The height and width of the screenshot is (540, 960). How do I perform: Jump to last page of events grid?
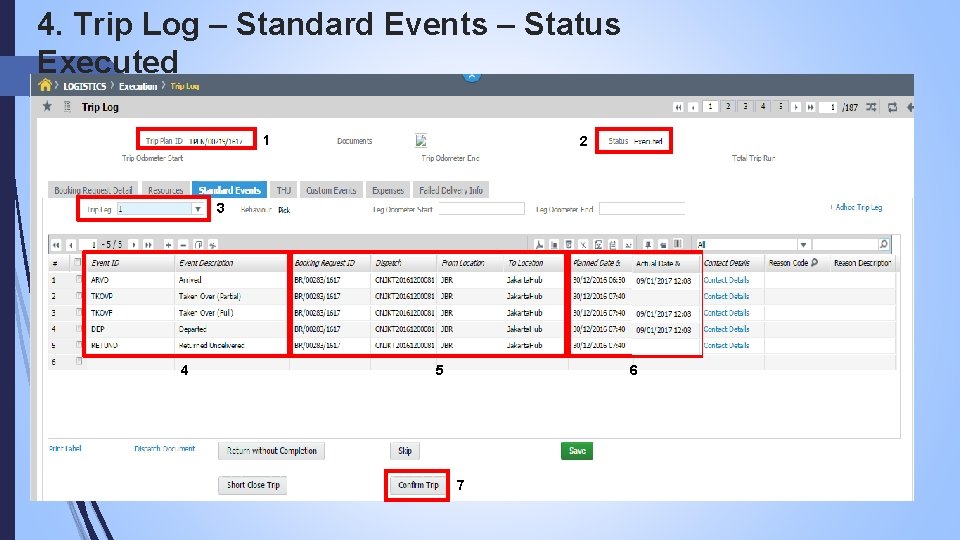[x=148, y=245]
